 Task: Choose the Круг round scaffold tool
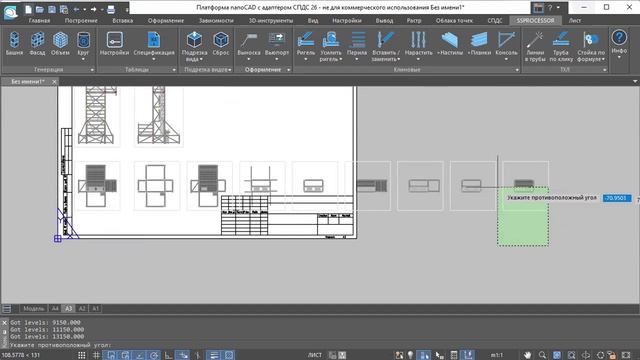83,44
